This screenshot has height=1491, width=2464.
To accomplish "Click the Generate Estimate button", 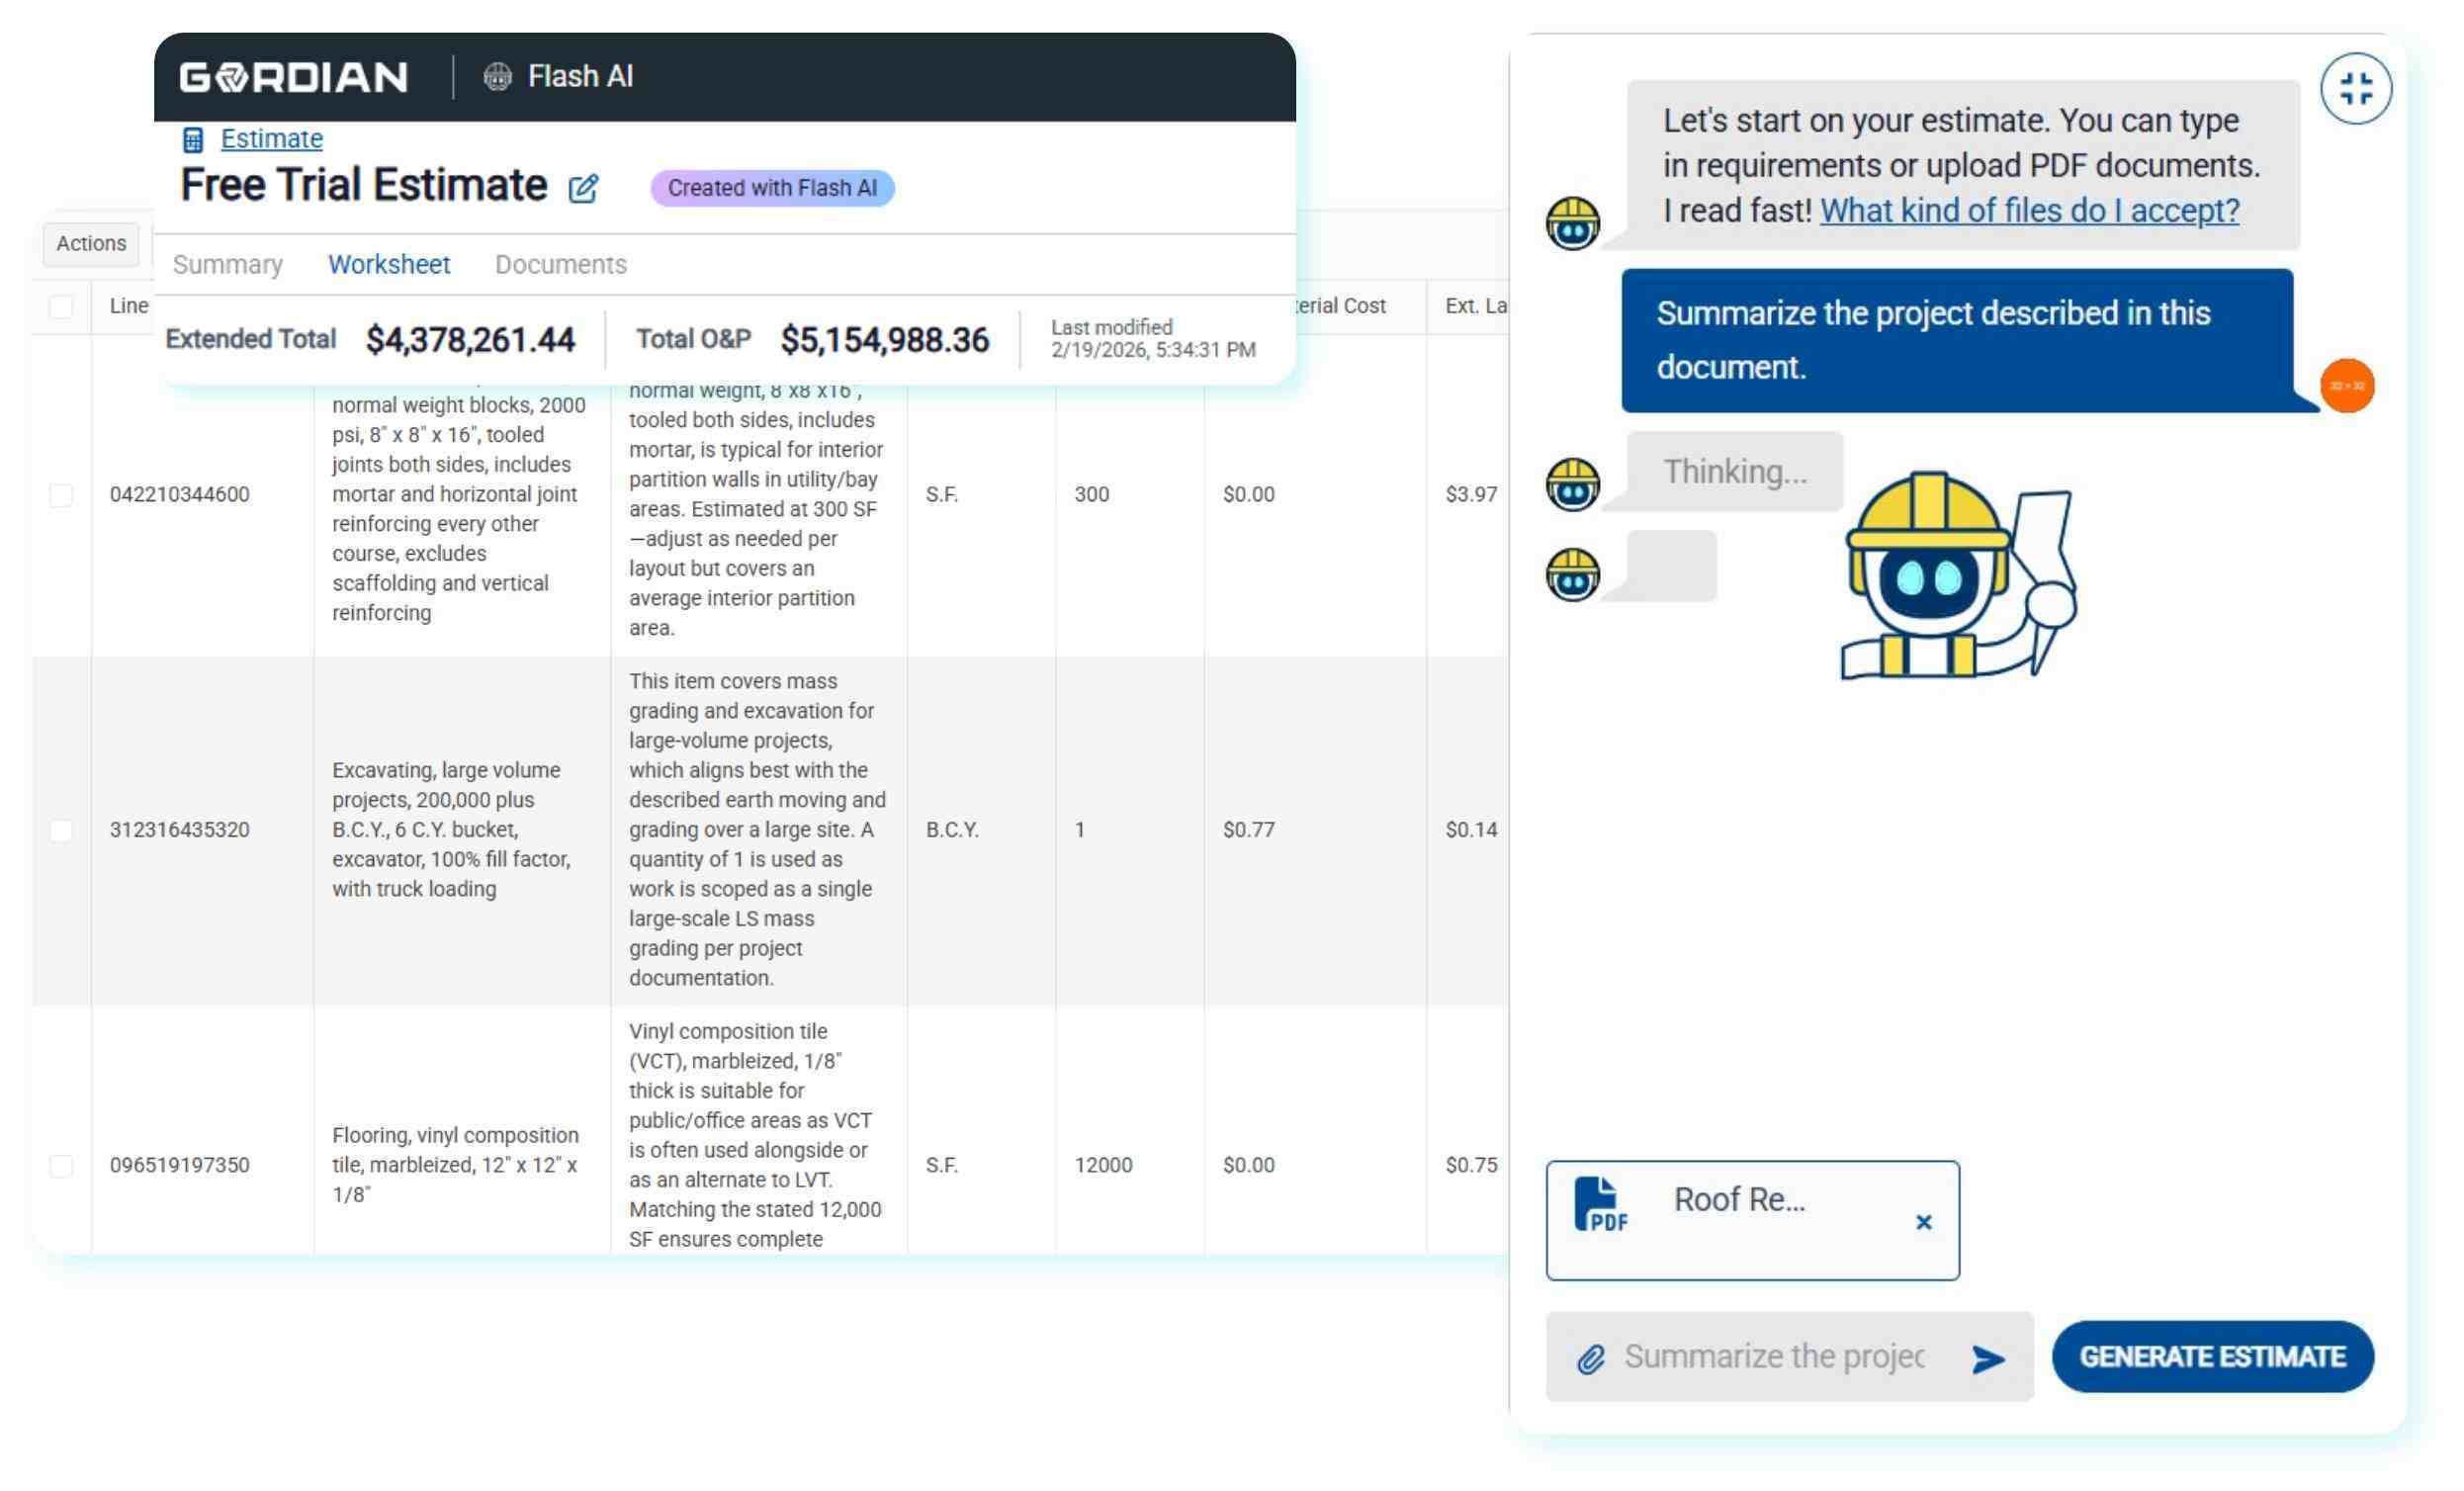I will point(2212,1357).
